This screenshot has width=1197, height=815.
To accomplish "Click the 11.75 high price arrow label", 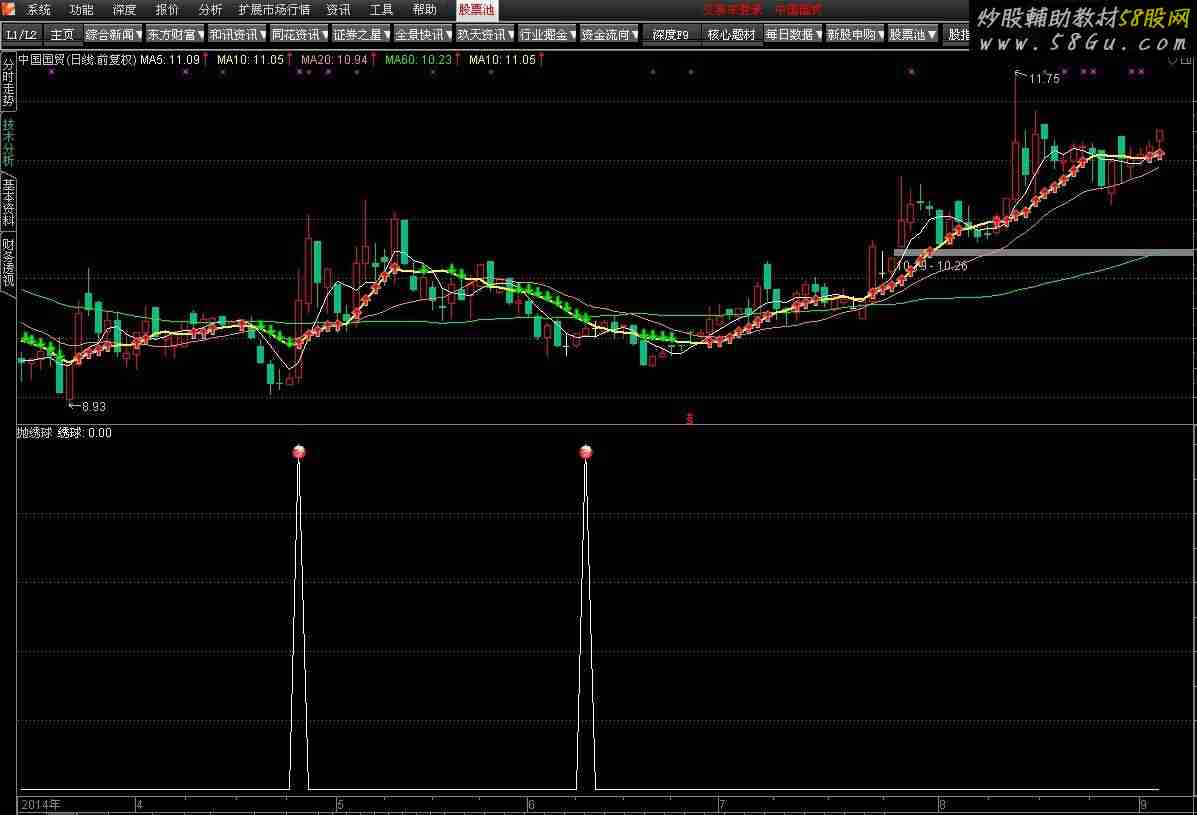I will [x=1038, y=78].
